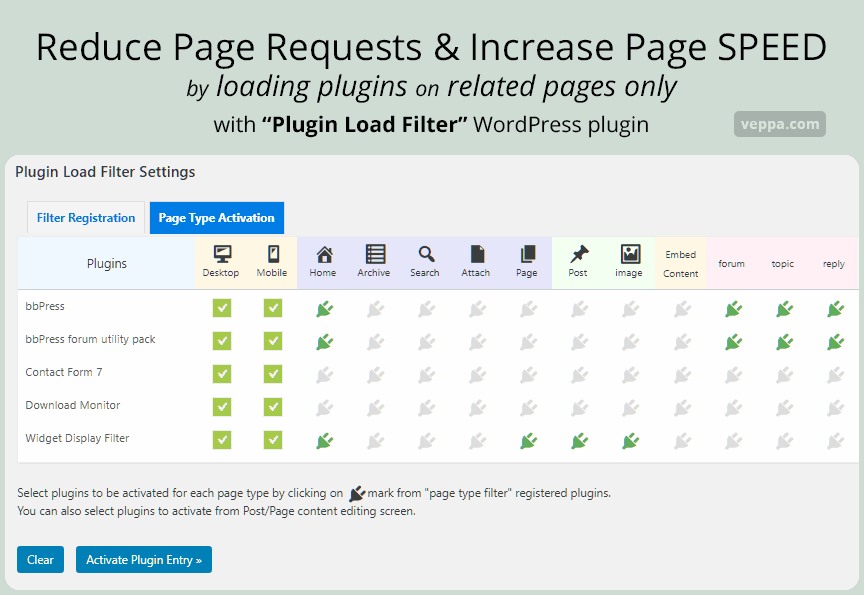Click the Mobile column header

(x=272, y=262)
